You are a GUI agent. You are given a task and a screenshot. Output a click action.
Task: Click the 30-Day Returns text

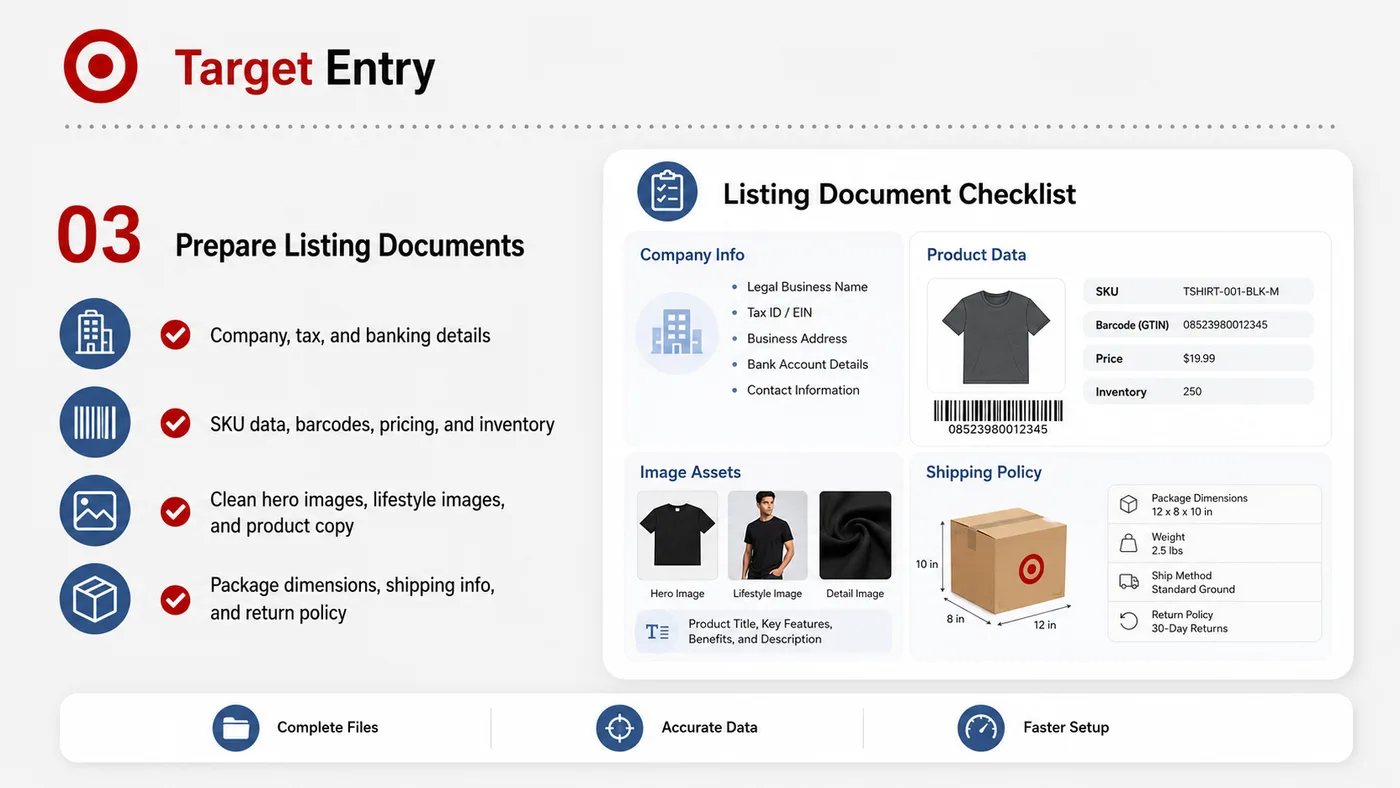tap(1189, 628)
